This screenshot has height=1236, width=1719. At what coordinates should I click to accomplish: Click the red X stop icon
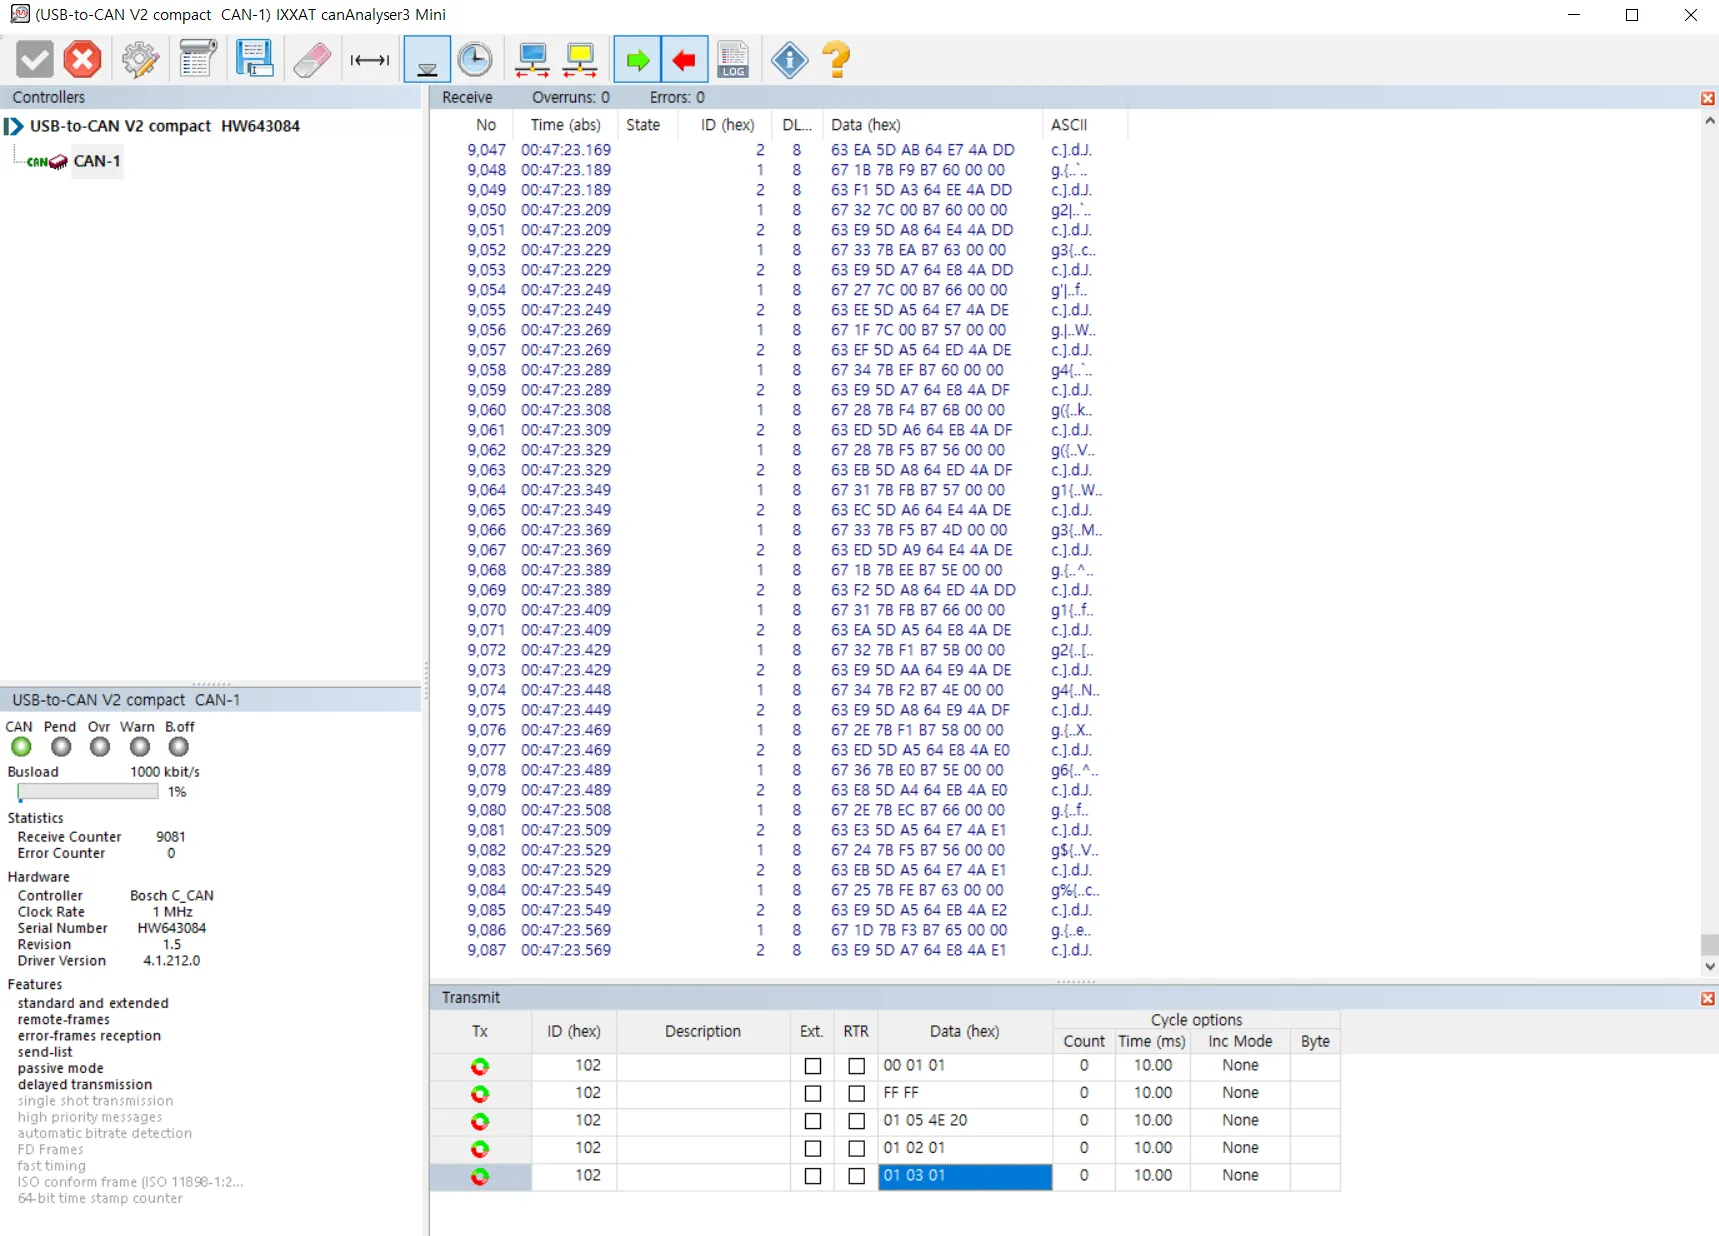[82, 60]
